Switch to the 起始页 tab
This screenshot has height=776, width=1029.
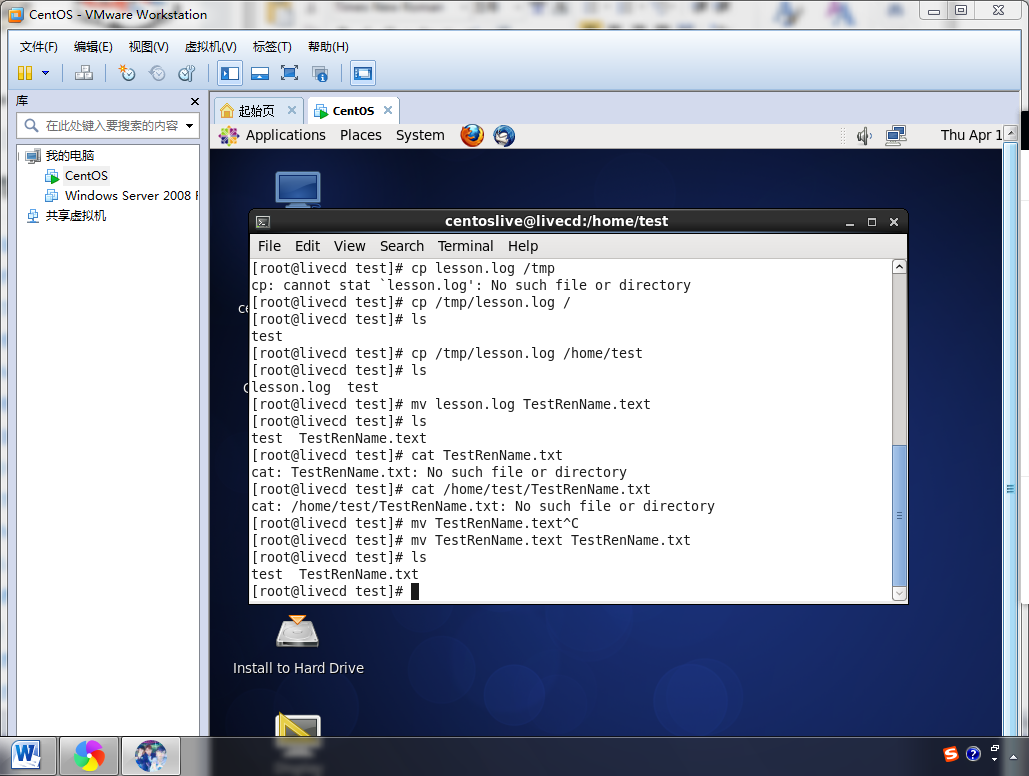tap(254, 110)
